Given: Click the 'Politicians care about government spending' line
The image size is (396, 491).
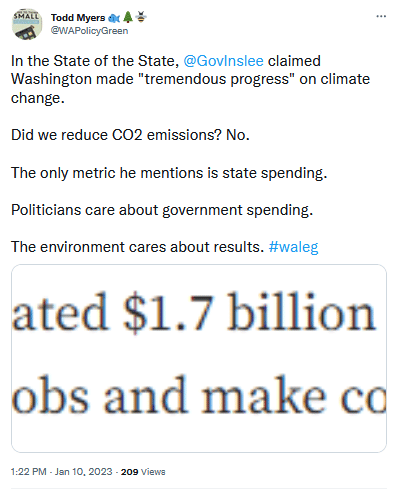Looking at the screenshot, I should (x=162, y=210).
